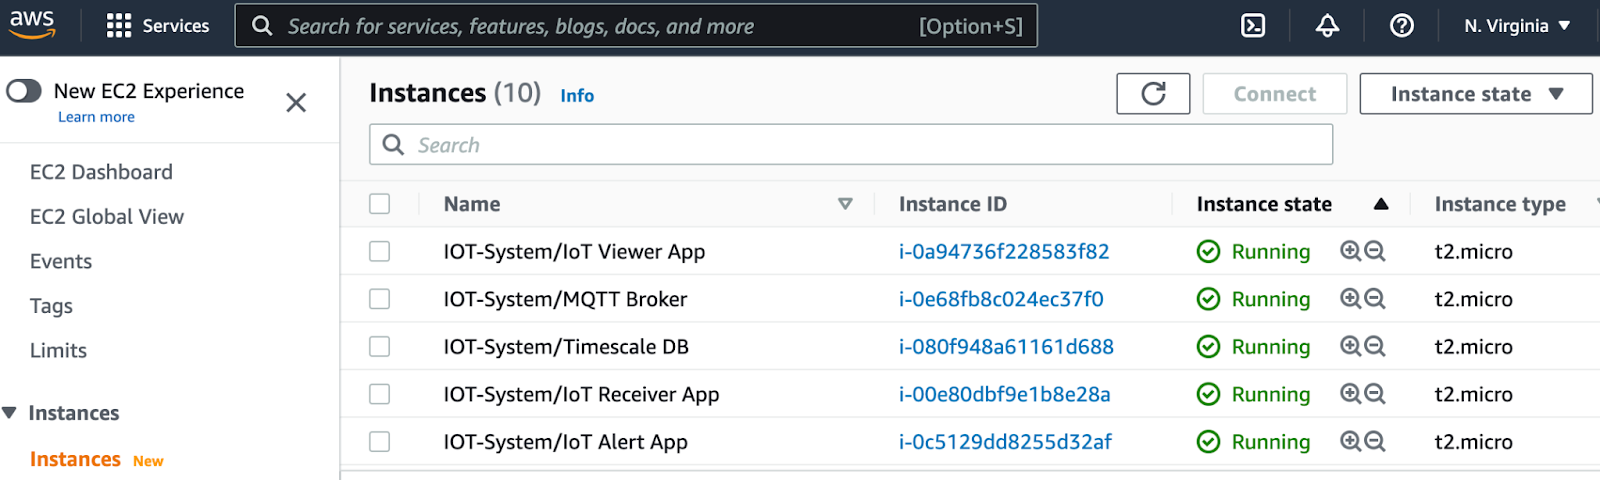
Task: Toggle the New EC2 Experience switch
Action: [x=24, y=91]
